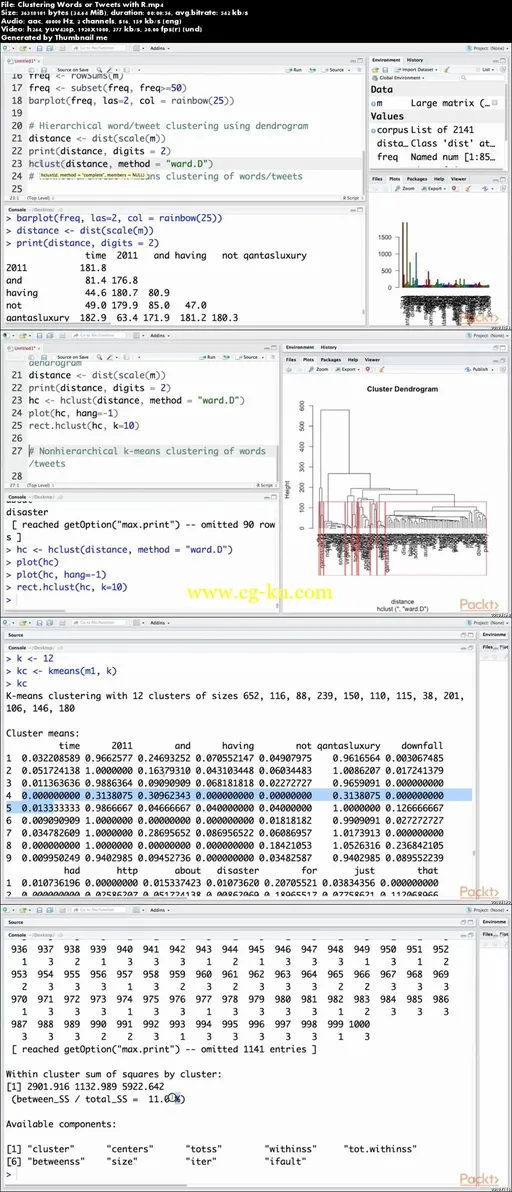Open Export dropdown above the barplot
Viewport: 512px width, 1192px height.
pos(436,188)
